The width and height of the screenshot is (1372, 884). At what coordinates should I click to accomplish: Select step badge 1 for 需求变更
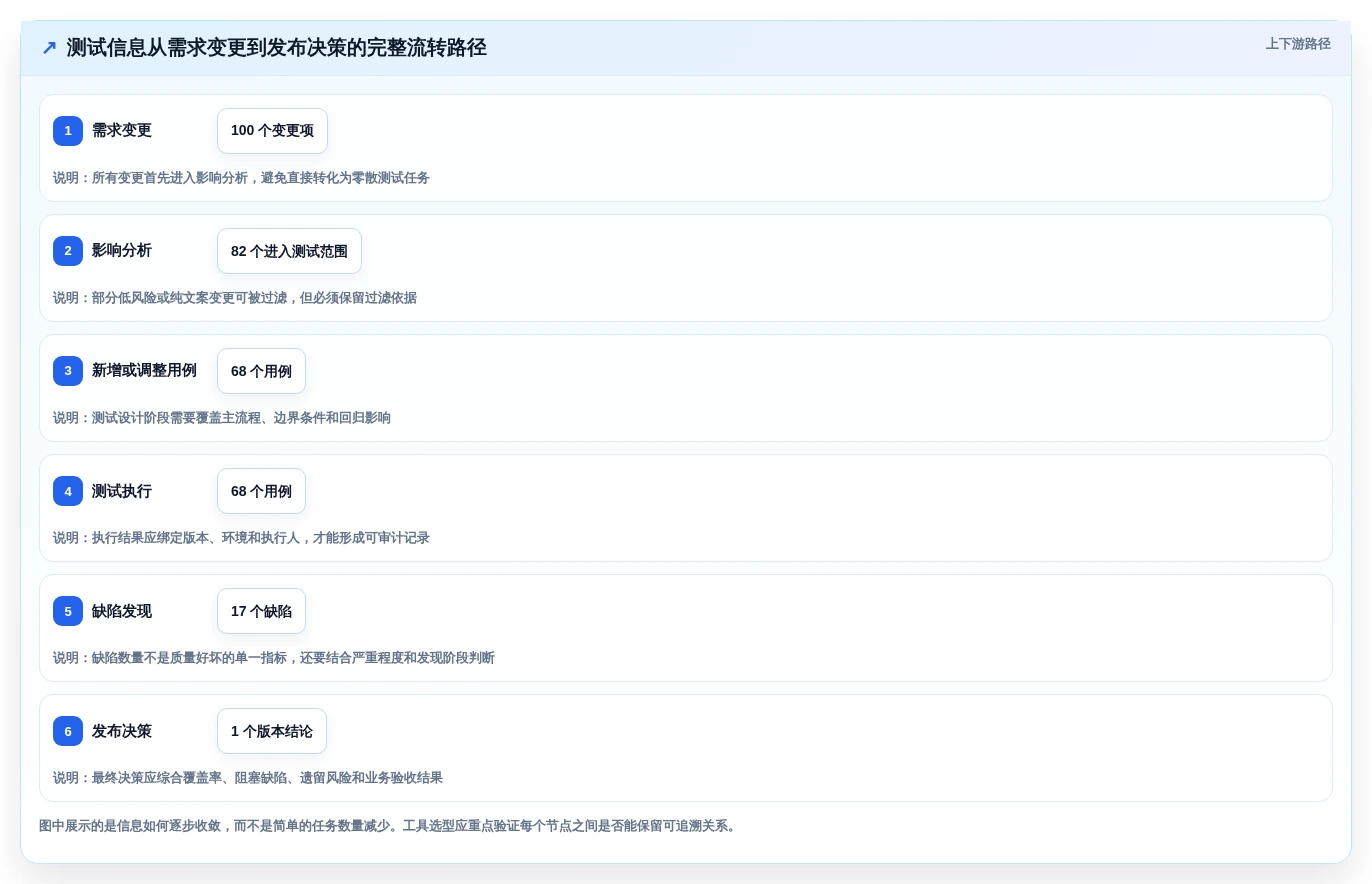pyautogui.click(x=68, y=131)
